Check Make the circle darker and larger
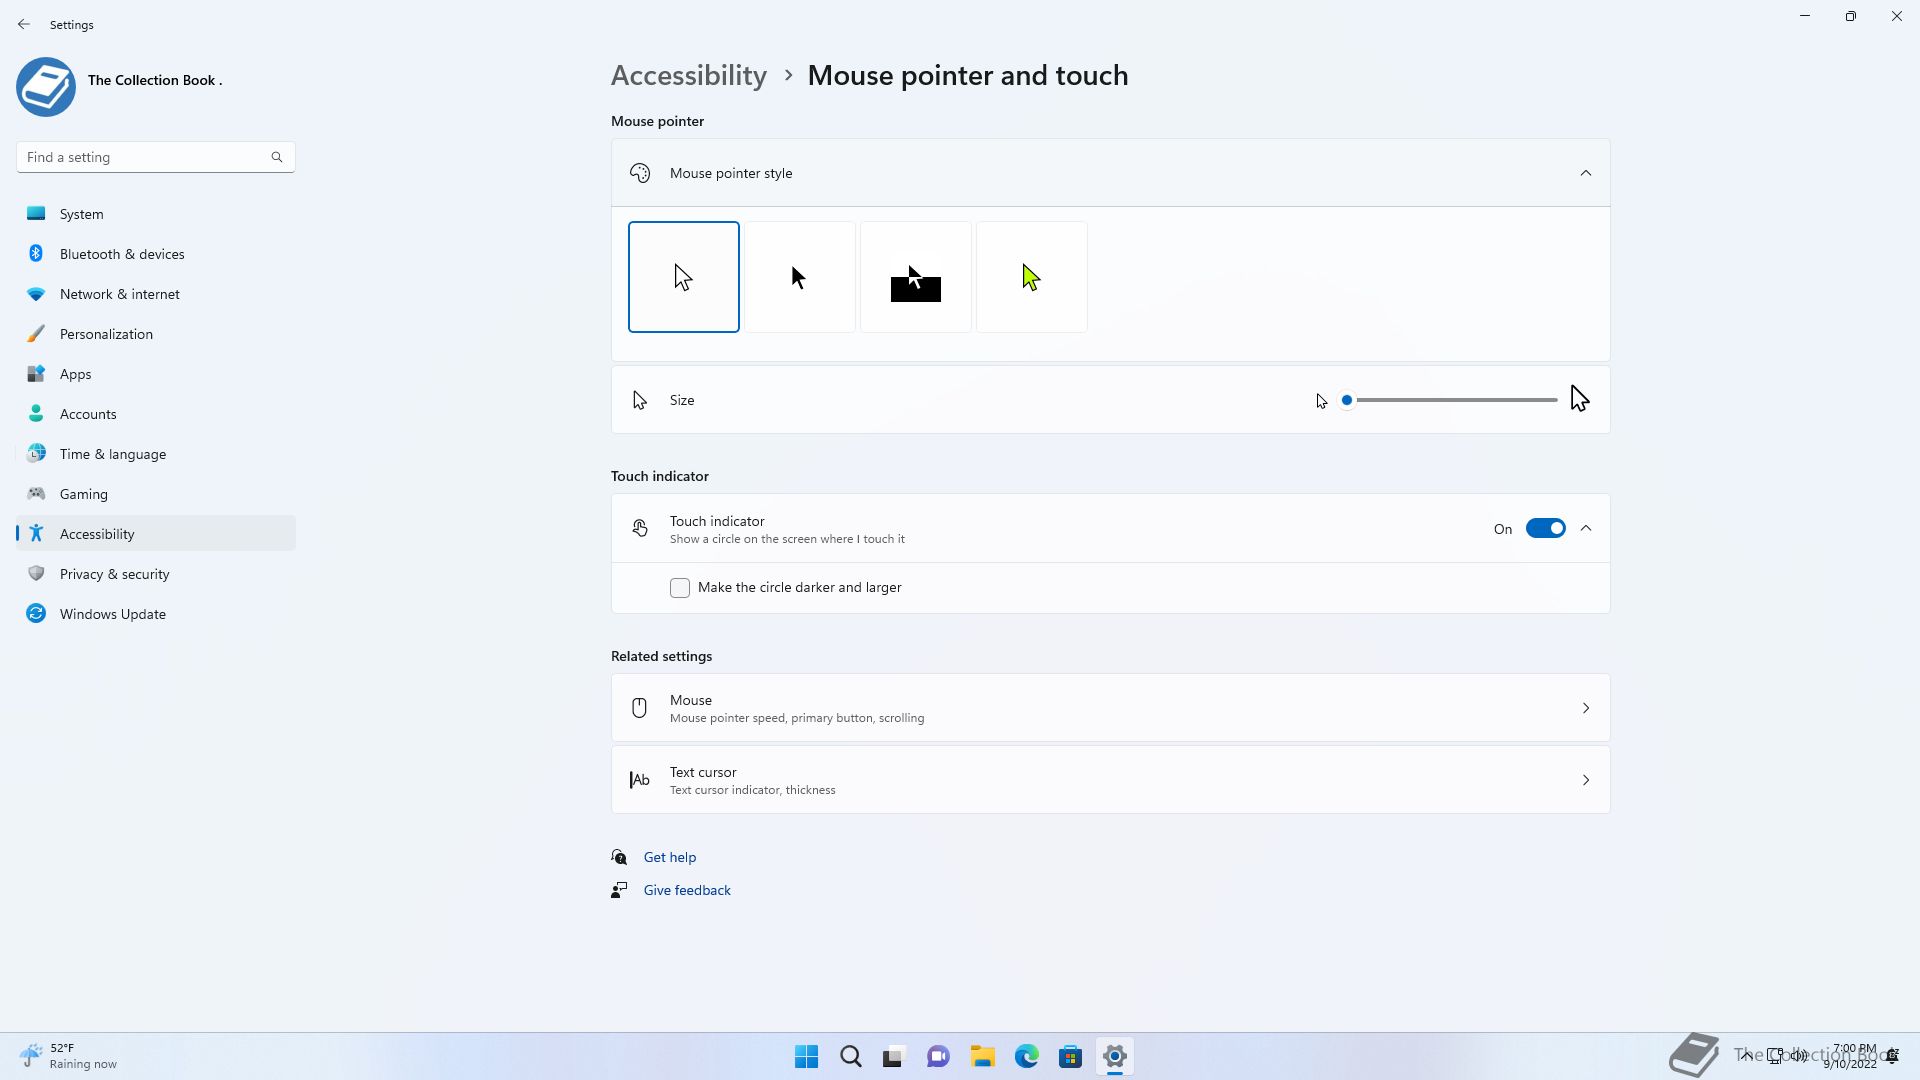1920x1080 pixels. 680,588
